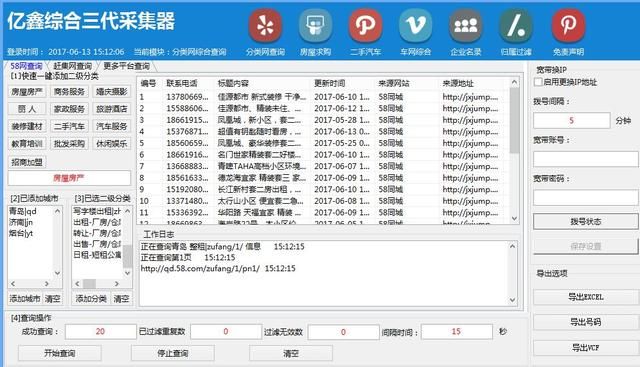The height and width of the screenshot is (367, 640).
Task: Click 清空 in the 查询操作 section
Action: tap(291, 353)
